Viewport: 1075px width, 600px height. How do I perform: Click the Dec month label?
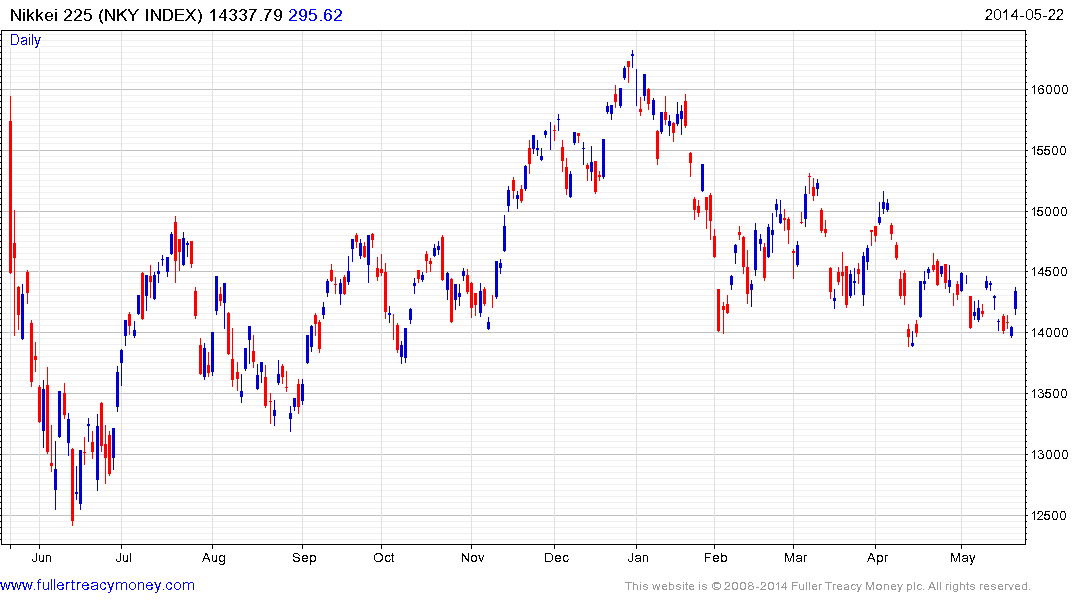556,557
